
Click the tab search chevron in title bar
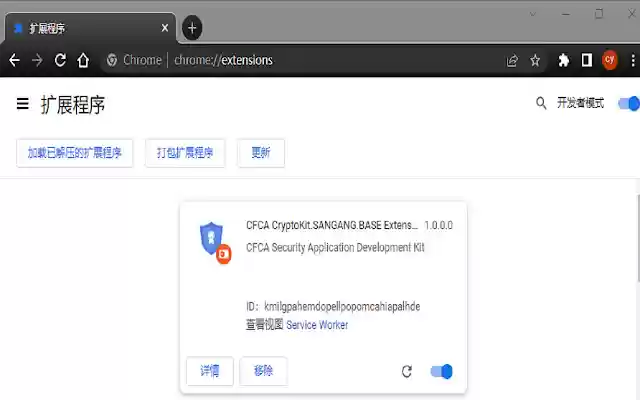pyautogui.click(x=533, y=14)
